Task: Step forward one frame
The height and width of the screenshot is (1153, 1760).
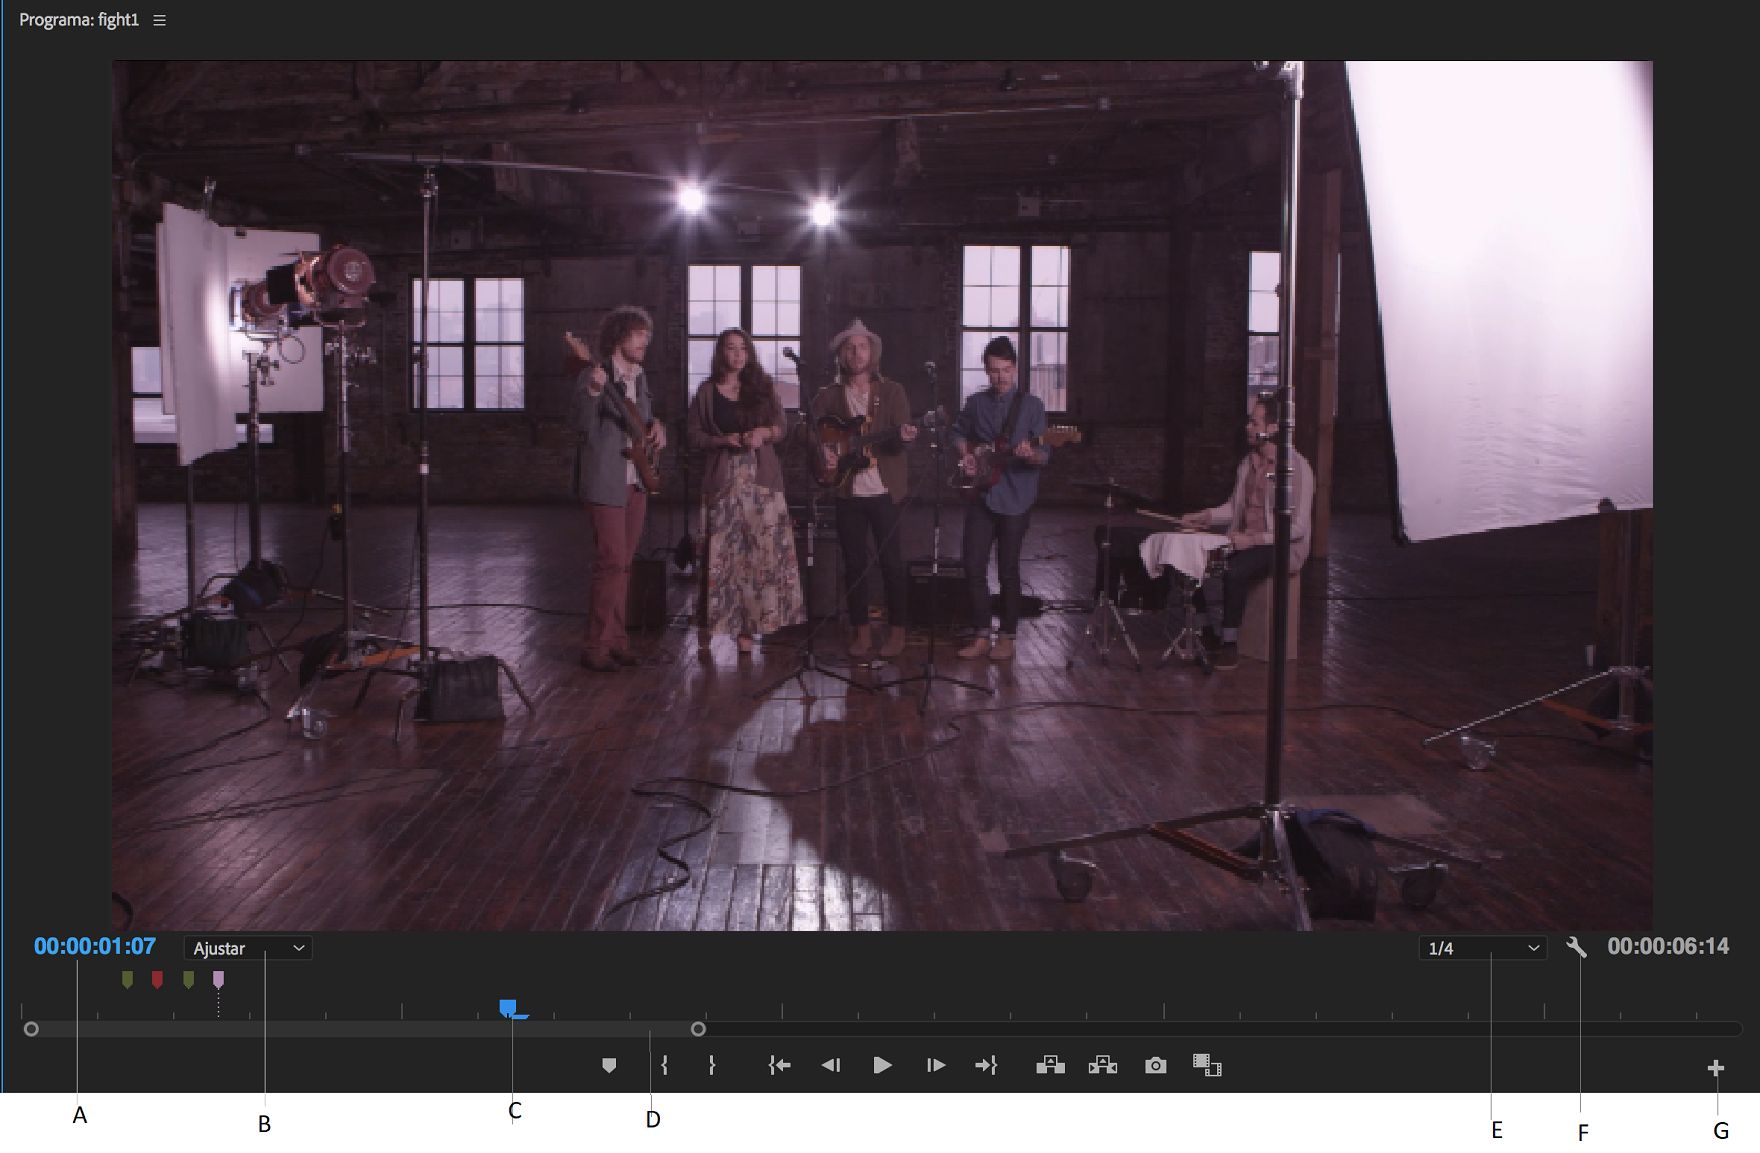Action: 935,1066
